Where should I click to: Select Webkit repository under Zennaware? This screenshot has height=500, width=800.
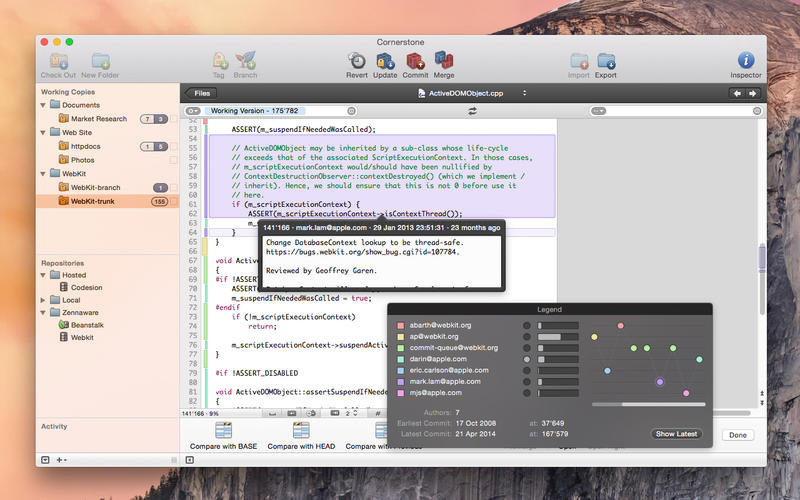[x=82, y=337]
